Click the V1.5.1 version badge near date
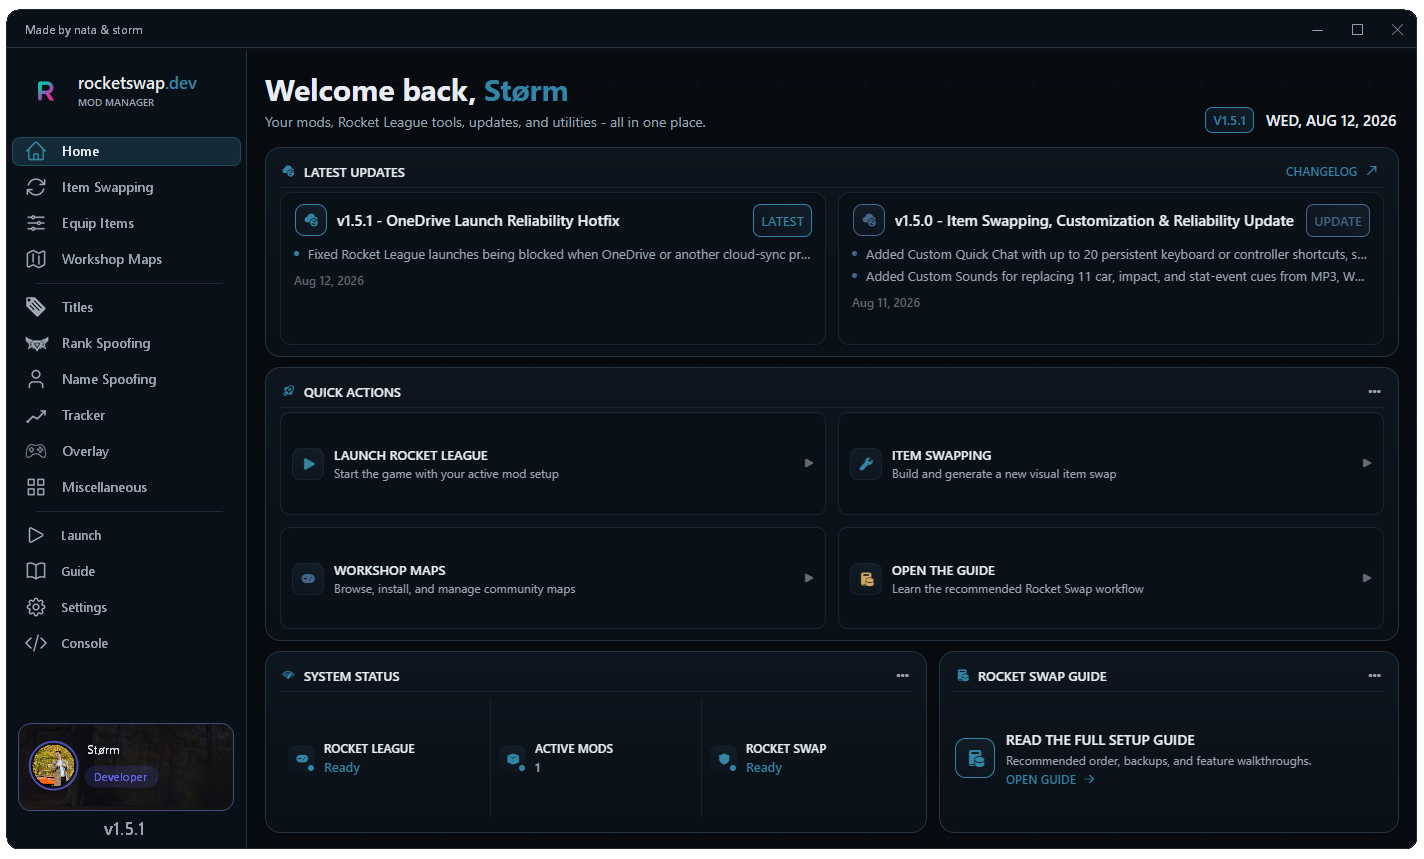1424x859 pixels. (1229, 120)
